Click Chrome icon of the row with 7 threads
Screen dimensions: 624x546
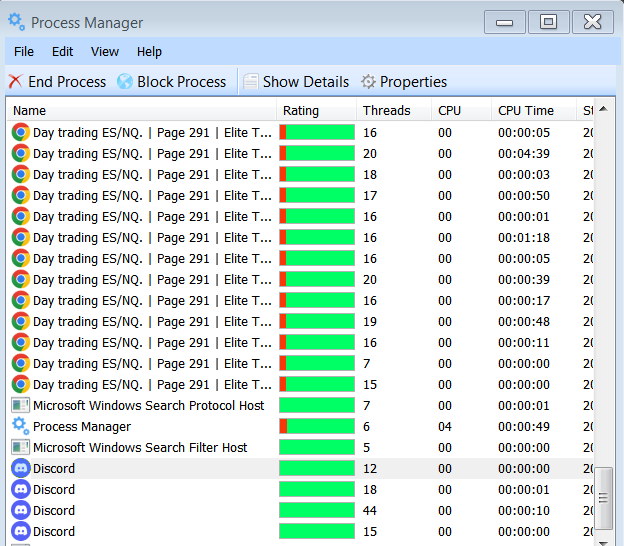pos(21,363)
